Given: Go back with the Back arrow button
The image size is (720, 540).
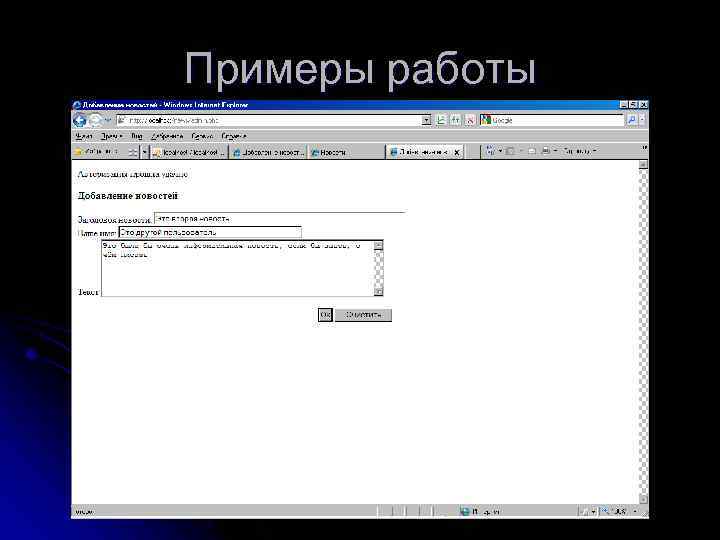Looking at the screenshot, I should pyautogui.click(x=80, y=120).
